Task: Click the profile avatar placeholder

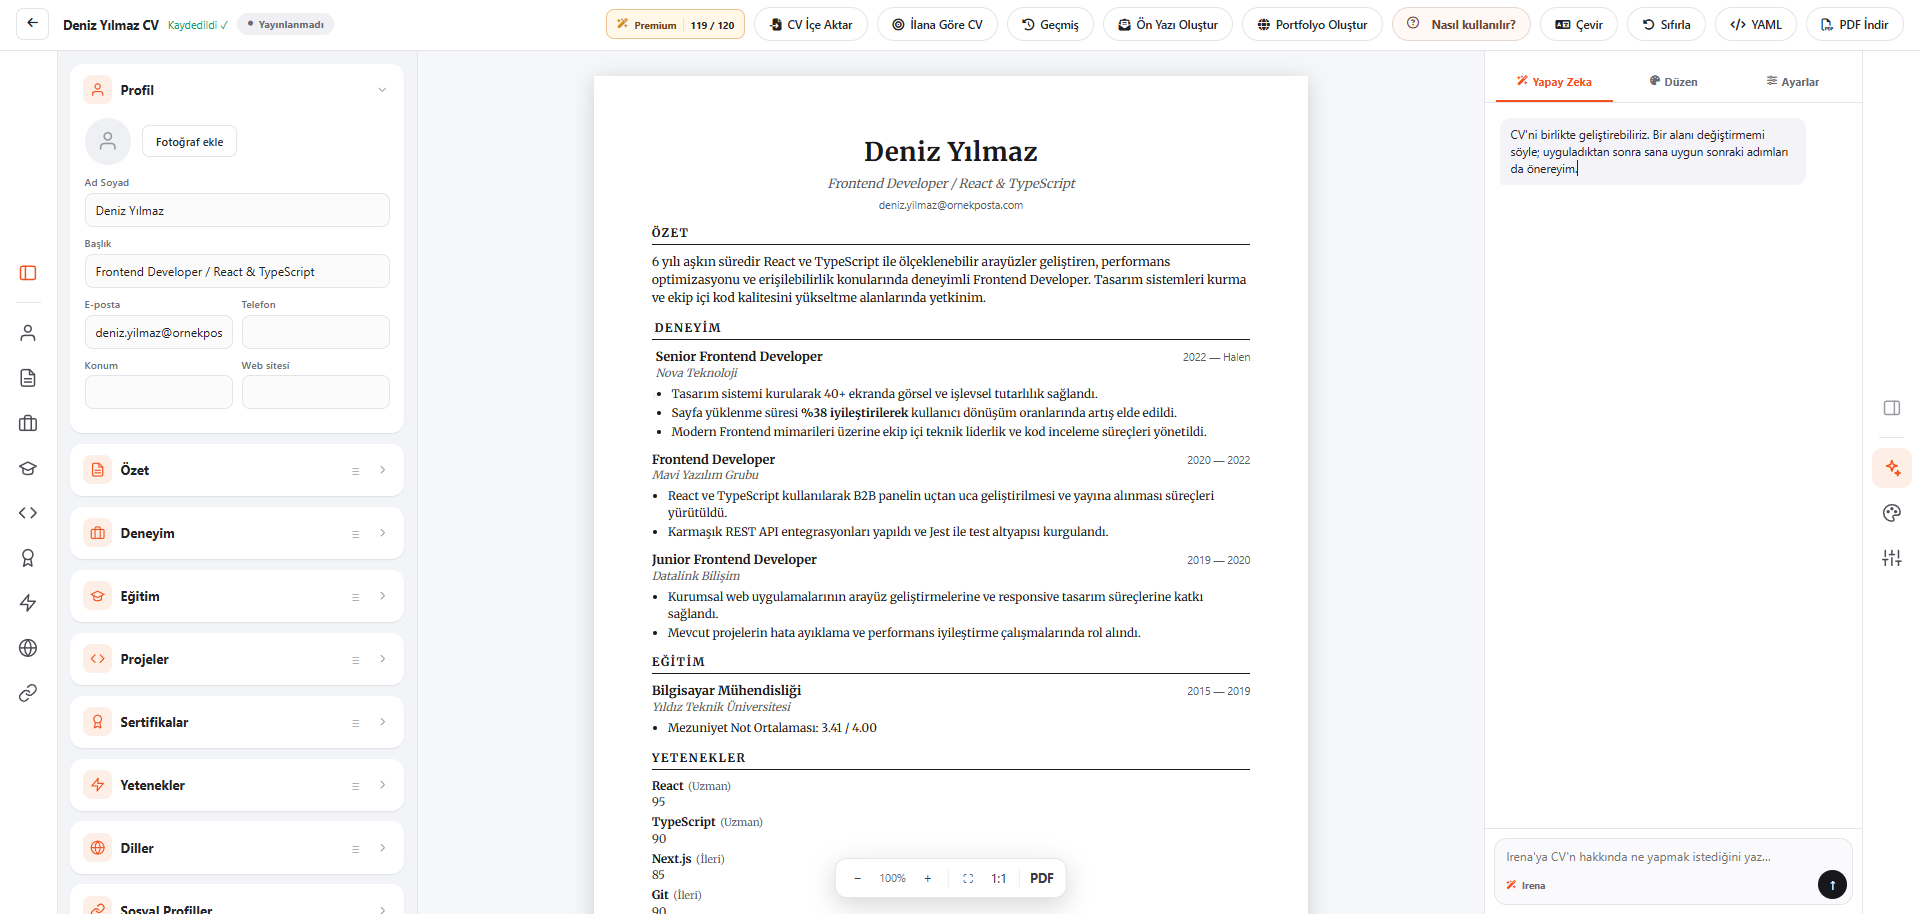Action: tap(108, 141)
